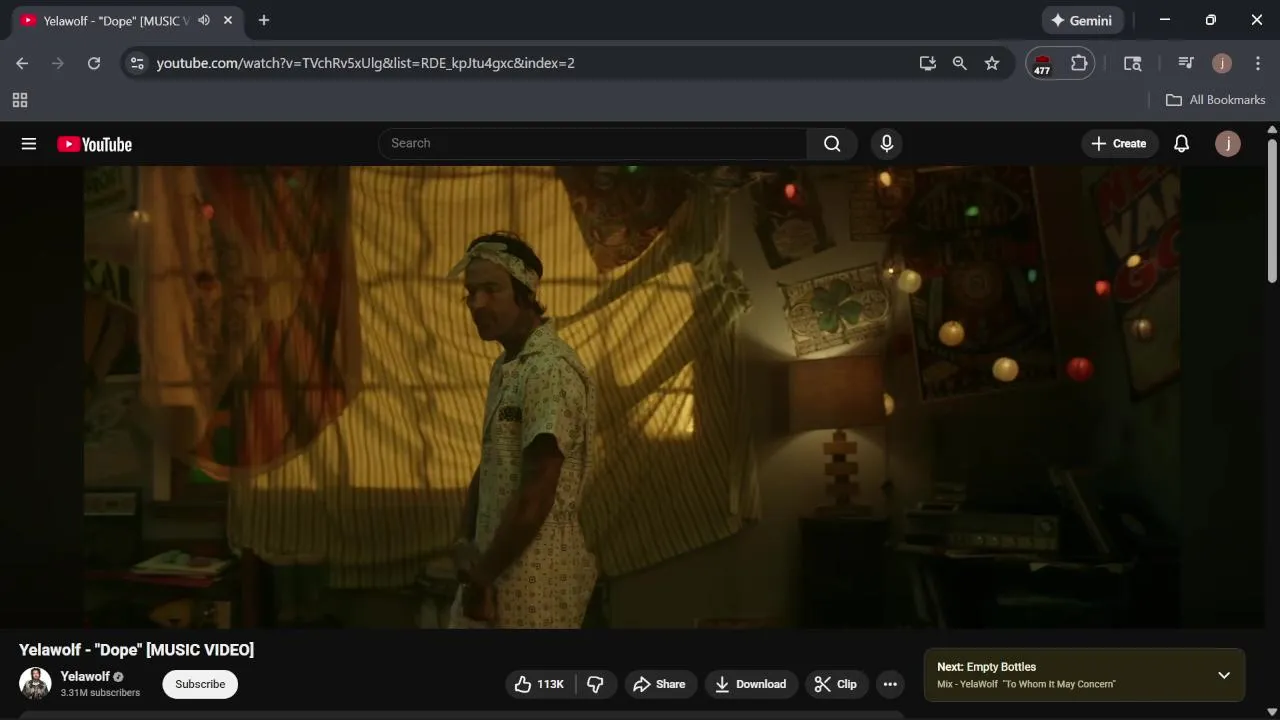Open the extension with 477 badge

point(1042,64)
